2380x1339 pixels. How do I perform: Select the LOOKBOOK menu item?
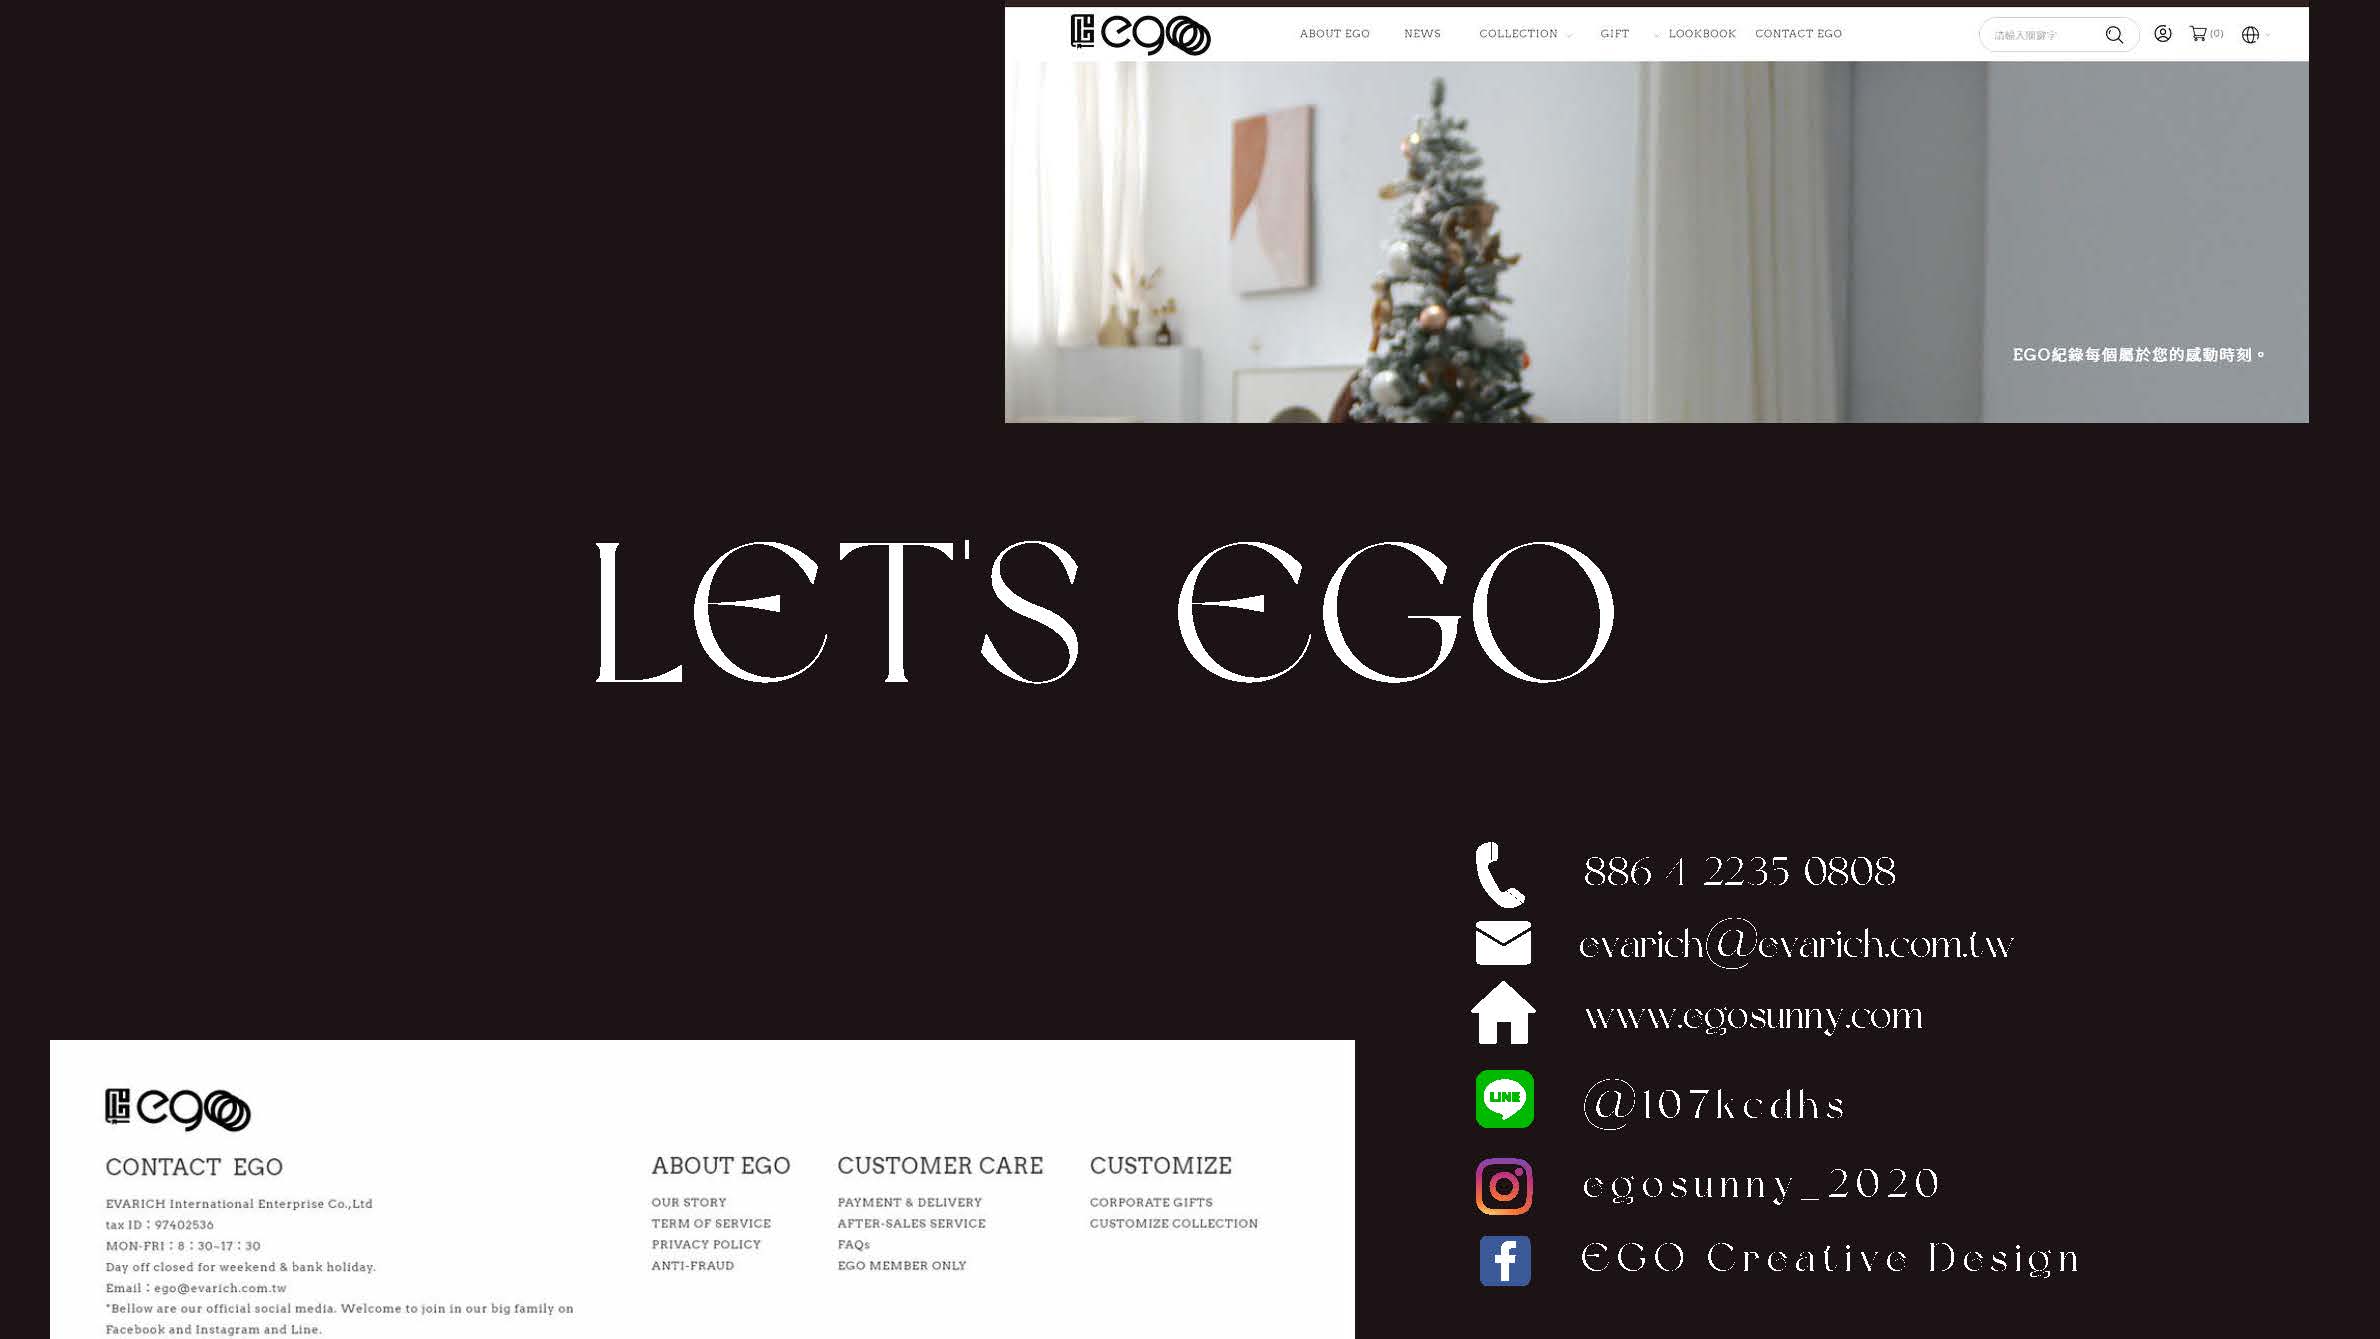[1702, 34]
